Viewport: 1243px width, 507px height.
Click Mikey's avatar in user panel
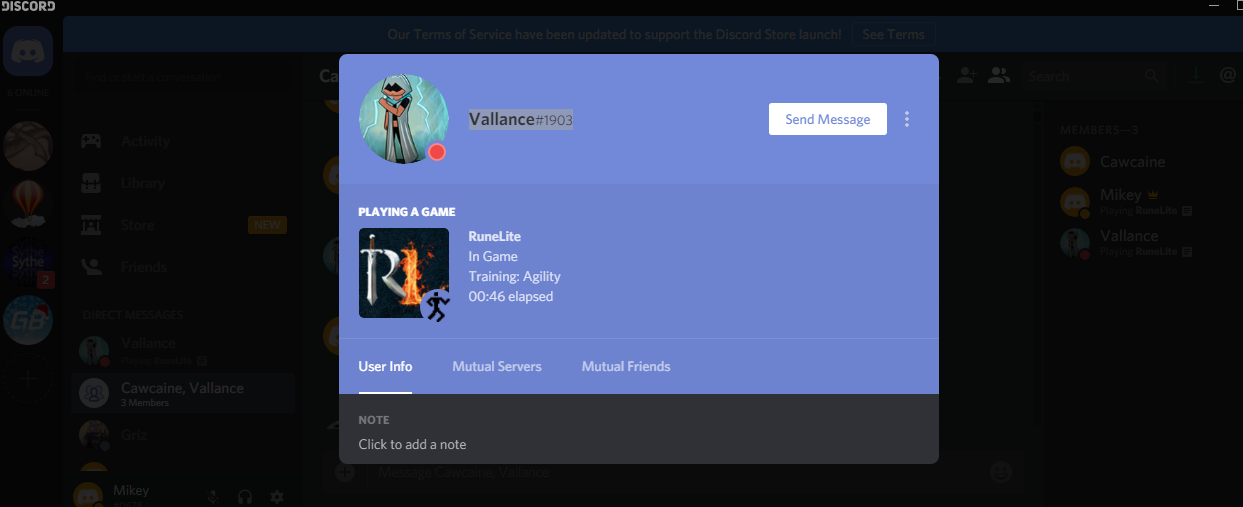pos(90,496)
